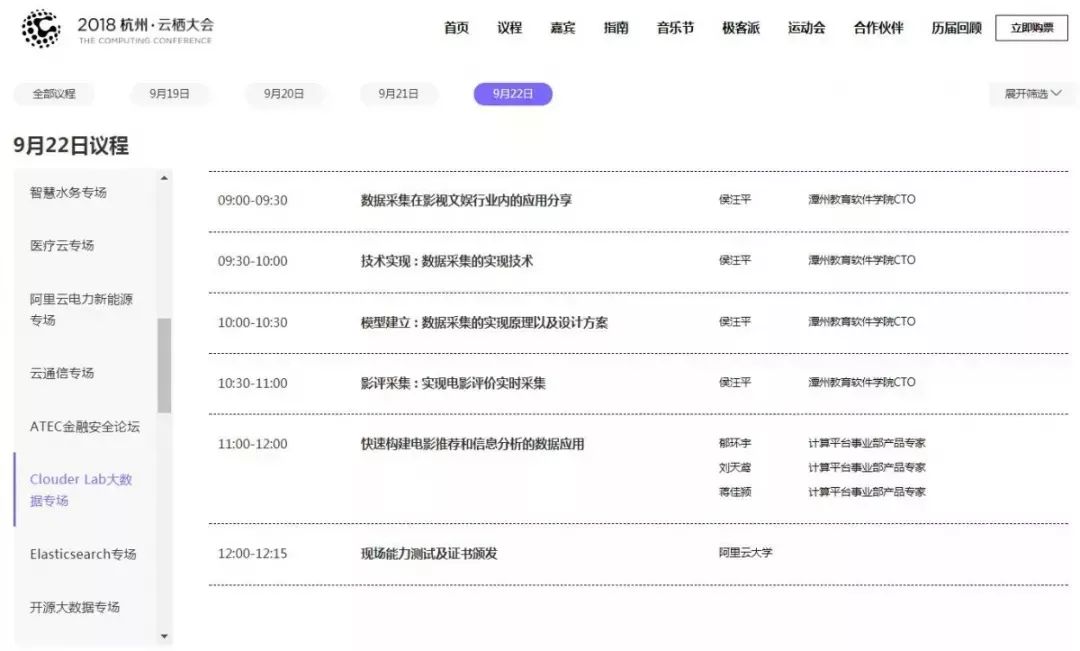Click speaker name in the 09:00-09:30 row
Screen dimensions: 1080x651
pyautogui.click(x=735, y=200)
